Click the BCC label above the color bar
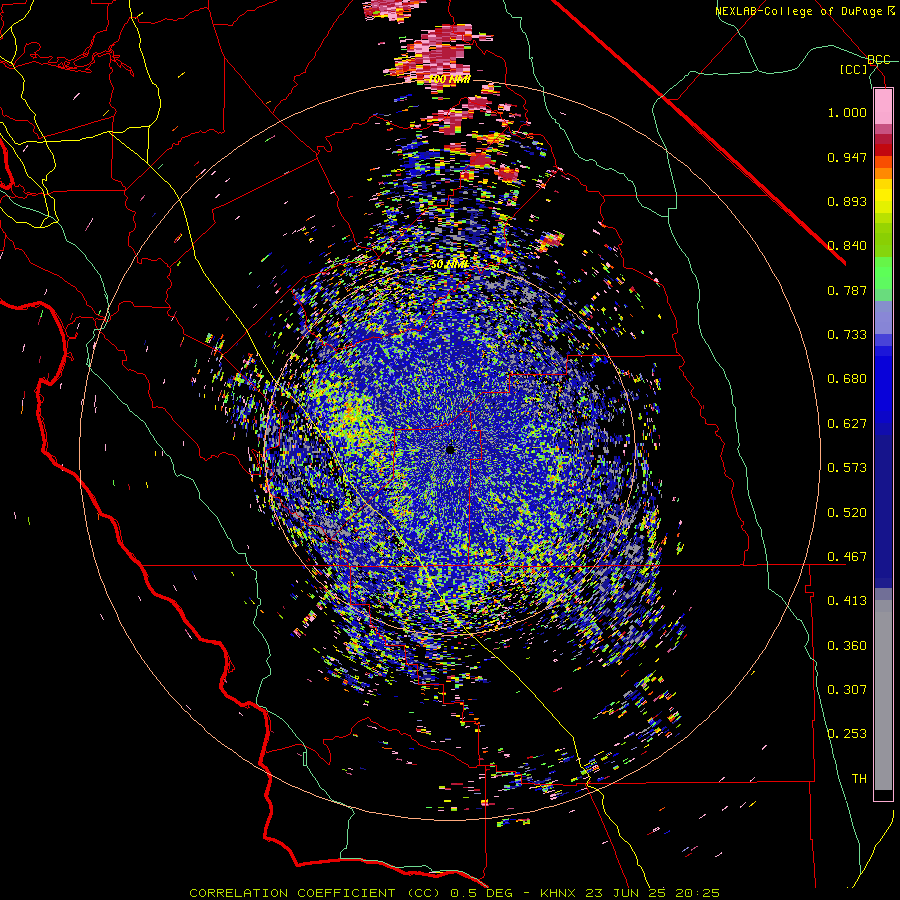This screenshot has height=900, width=900. (878, 60)
